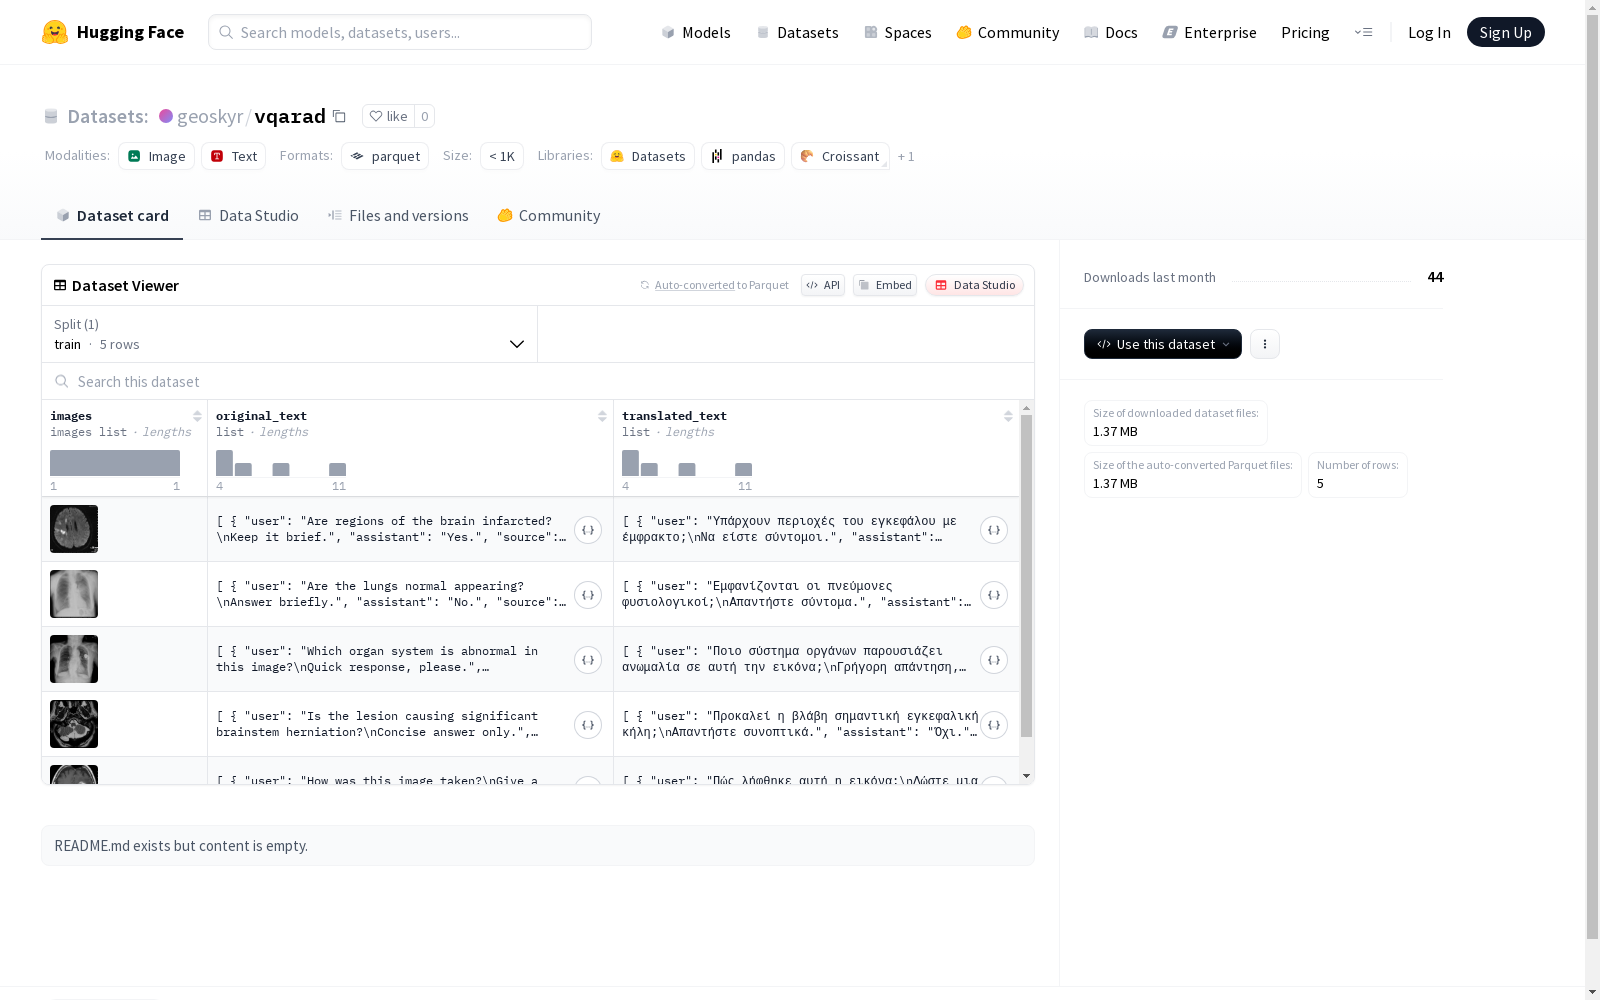Sort by the images column
Screen dimensions: 1600x1000
pos(197,416)
